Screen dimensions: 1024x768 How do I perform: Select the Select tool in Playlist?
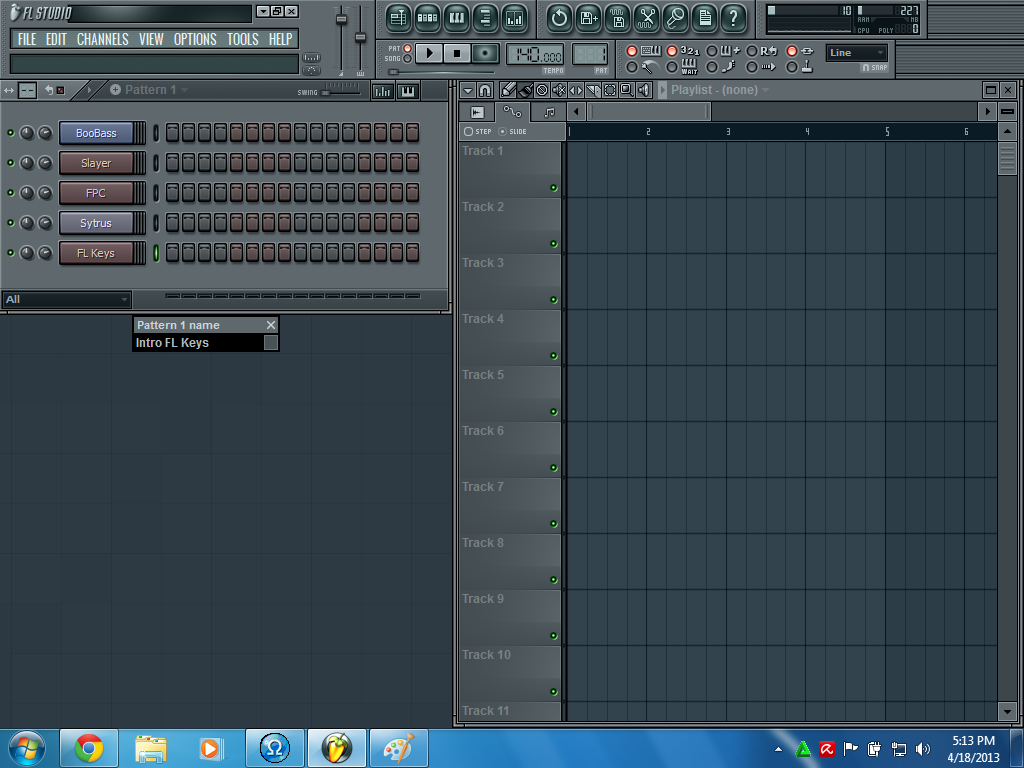click(610, 90)
